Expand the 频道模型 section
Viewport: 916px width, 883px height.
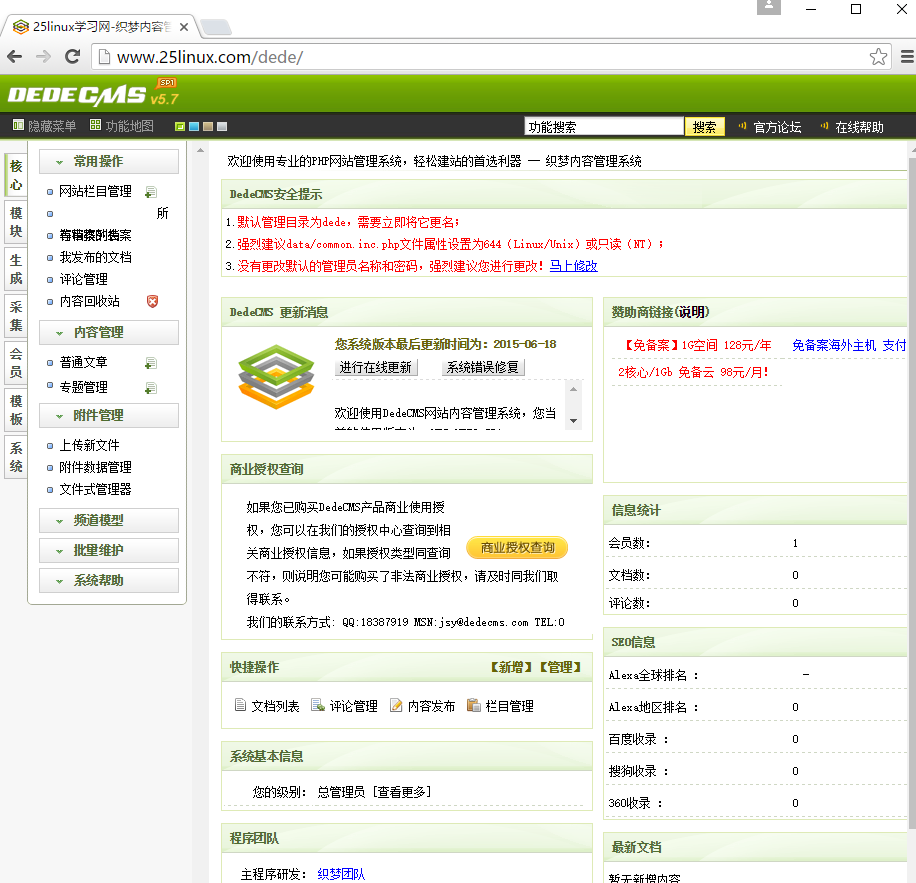[109, 520]
